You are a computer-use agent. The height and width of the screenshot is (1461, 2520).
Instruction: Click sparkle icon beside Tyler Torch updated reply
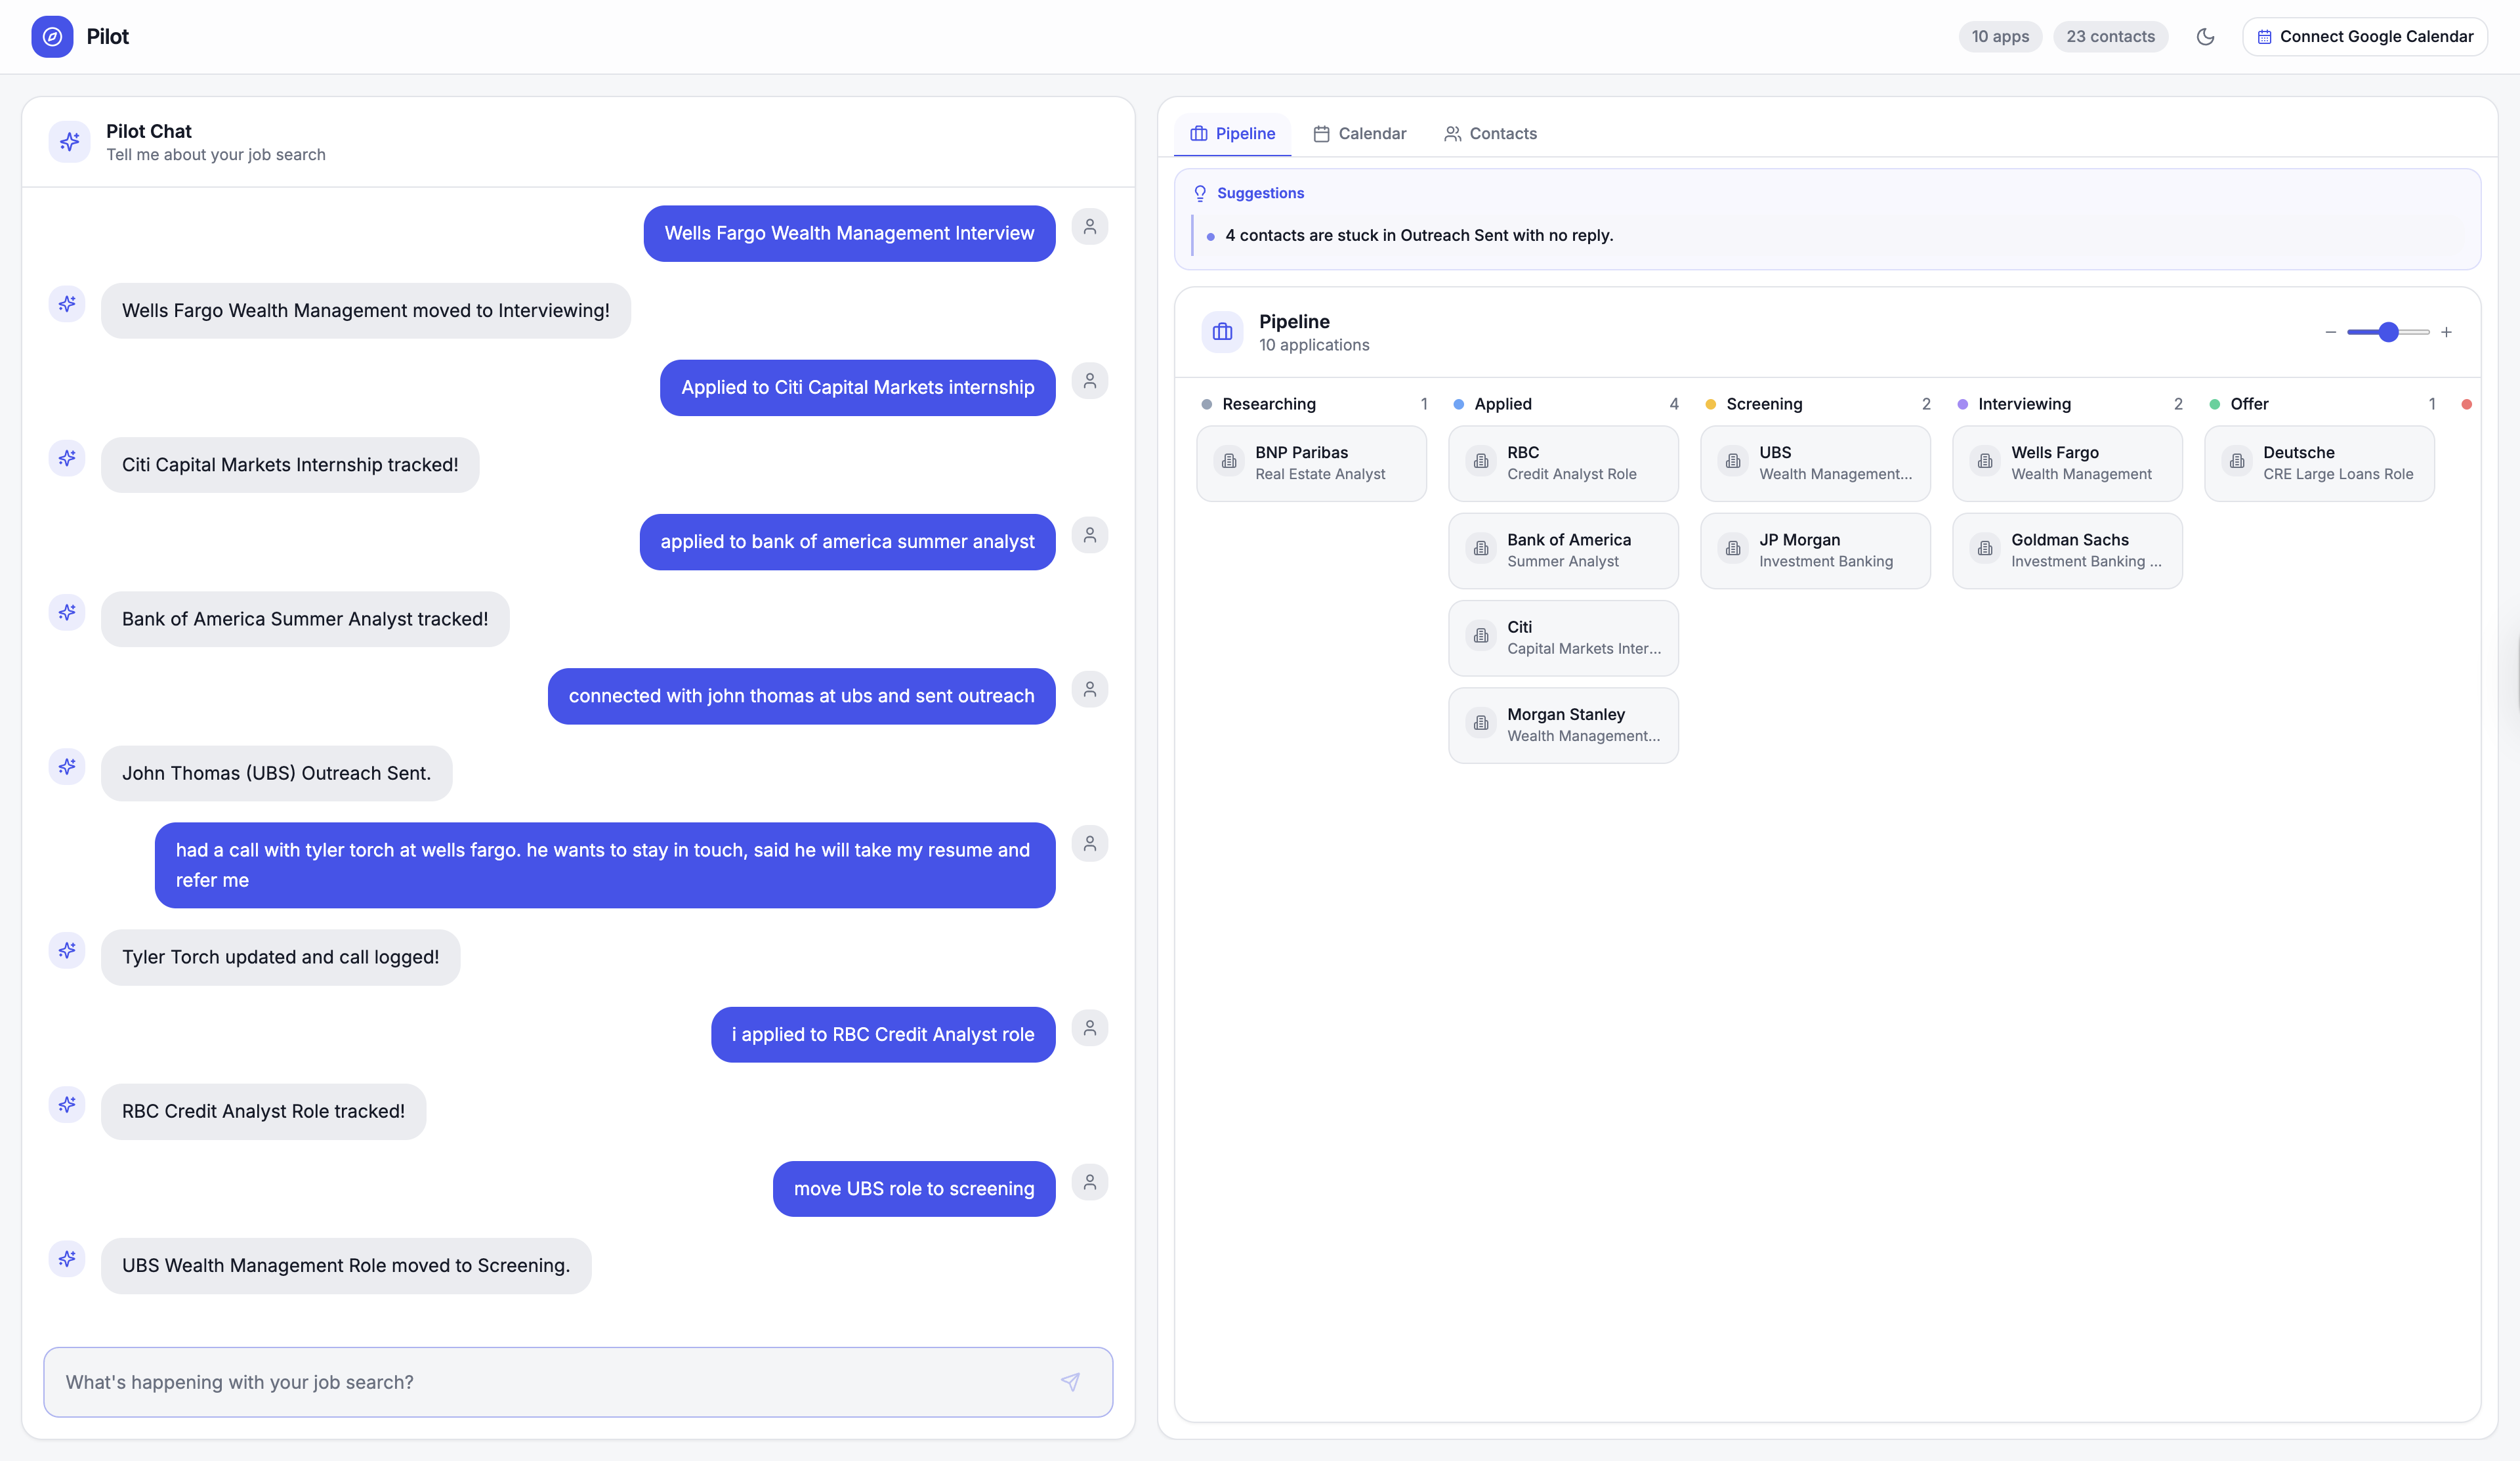click(x=67, y=950)
